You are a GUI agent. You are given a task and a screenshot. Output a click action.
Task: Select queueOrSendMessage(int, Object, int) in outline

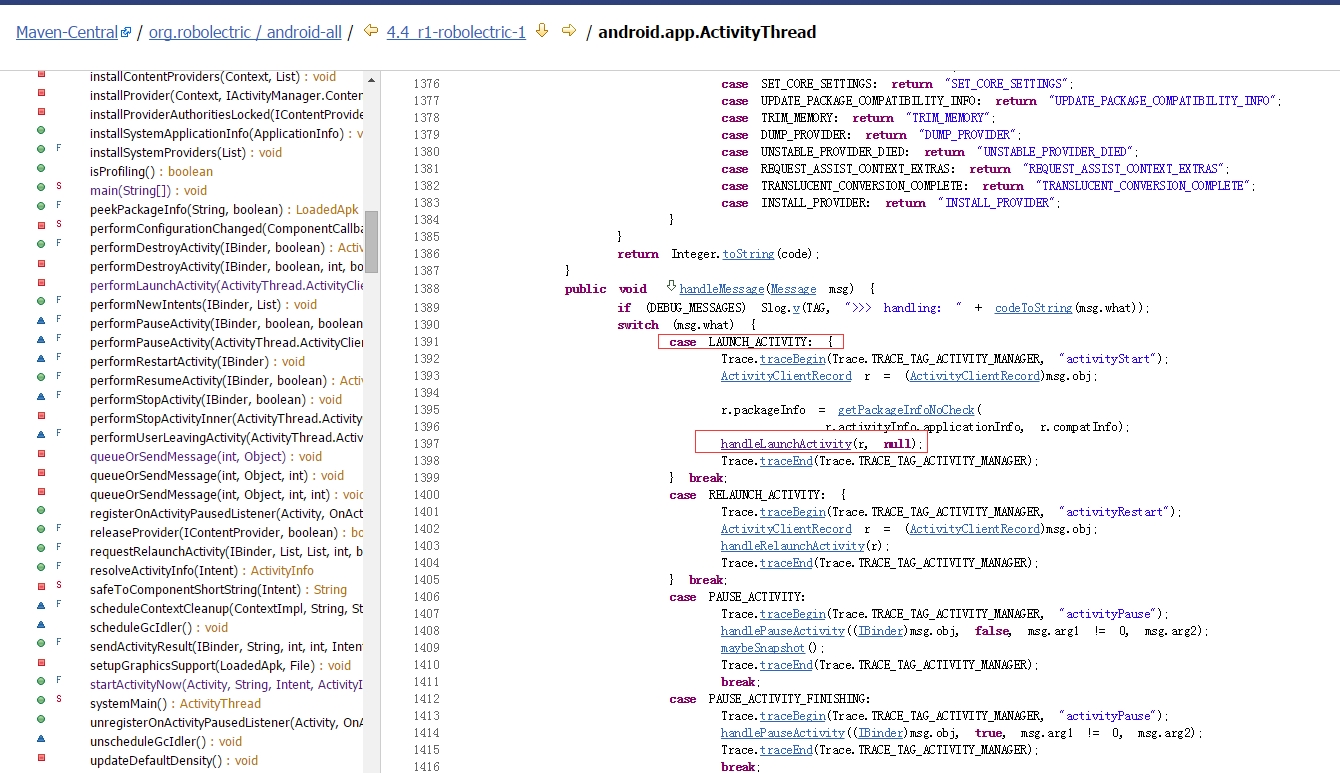(217, 475)
